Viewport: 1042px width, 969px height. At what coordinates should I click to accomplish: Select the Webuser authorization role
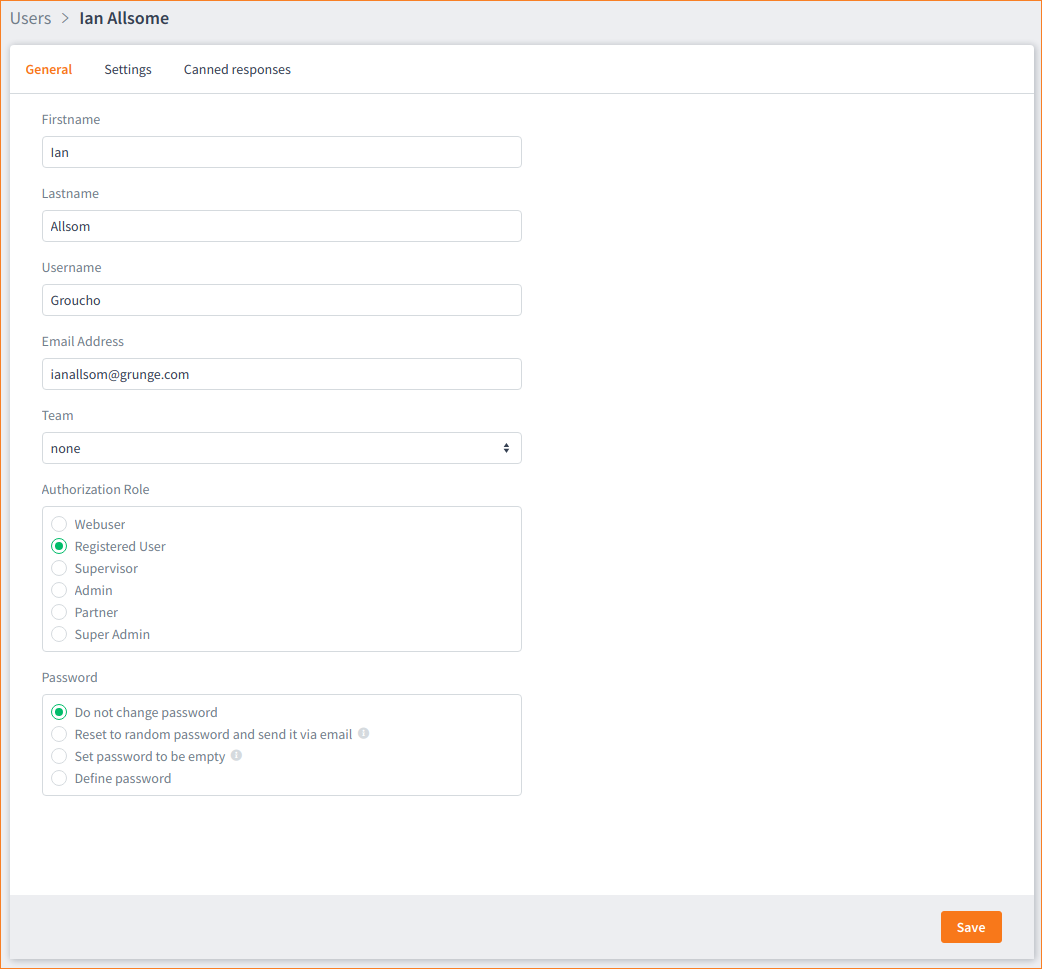(58, 524)
